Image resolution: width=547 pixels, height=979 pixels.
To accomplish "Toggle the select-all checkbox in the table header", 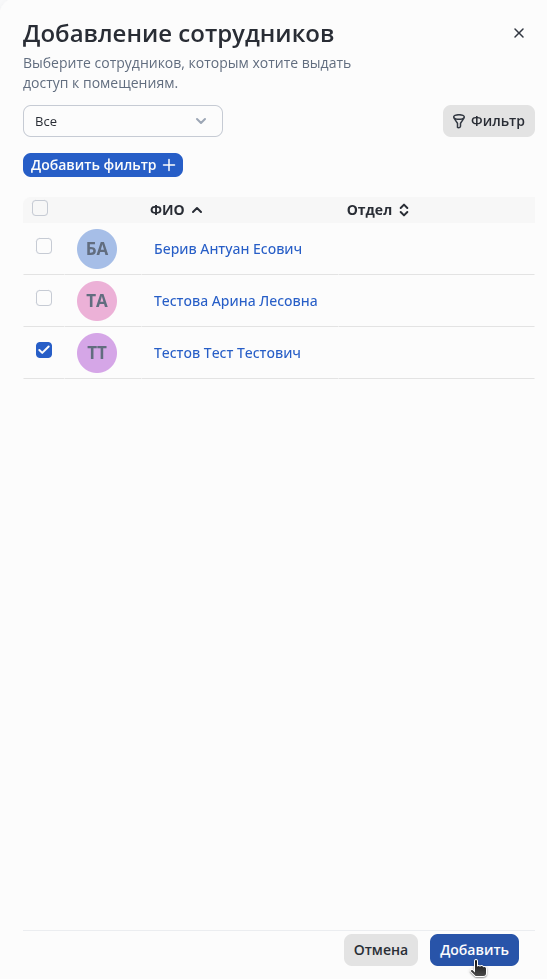I will point(40,208).
